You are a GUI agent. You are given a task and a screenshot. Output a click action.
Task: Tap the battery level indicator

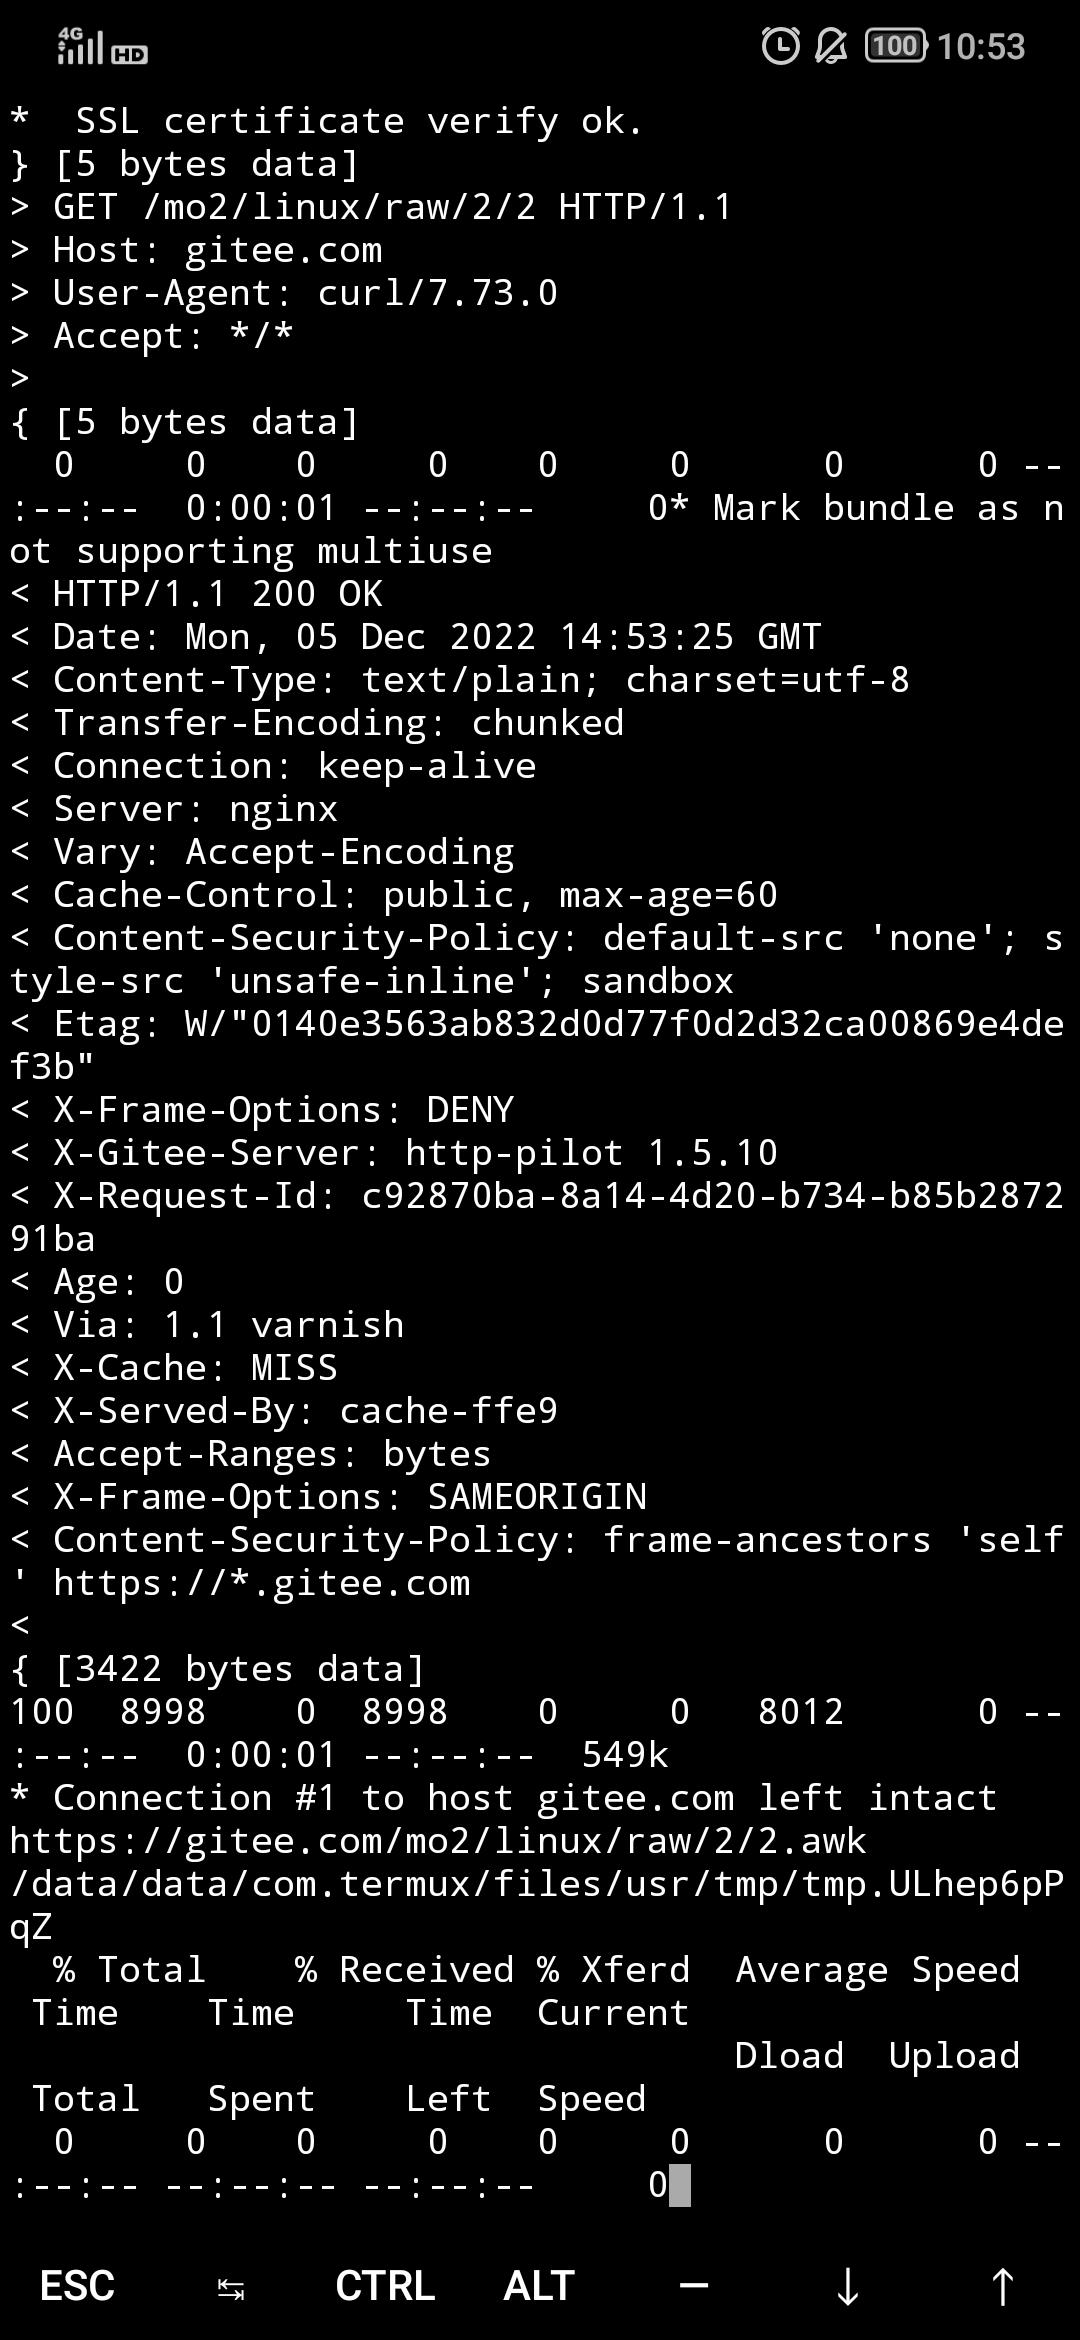(896, 46)
